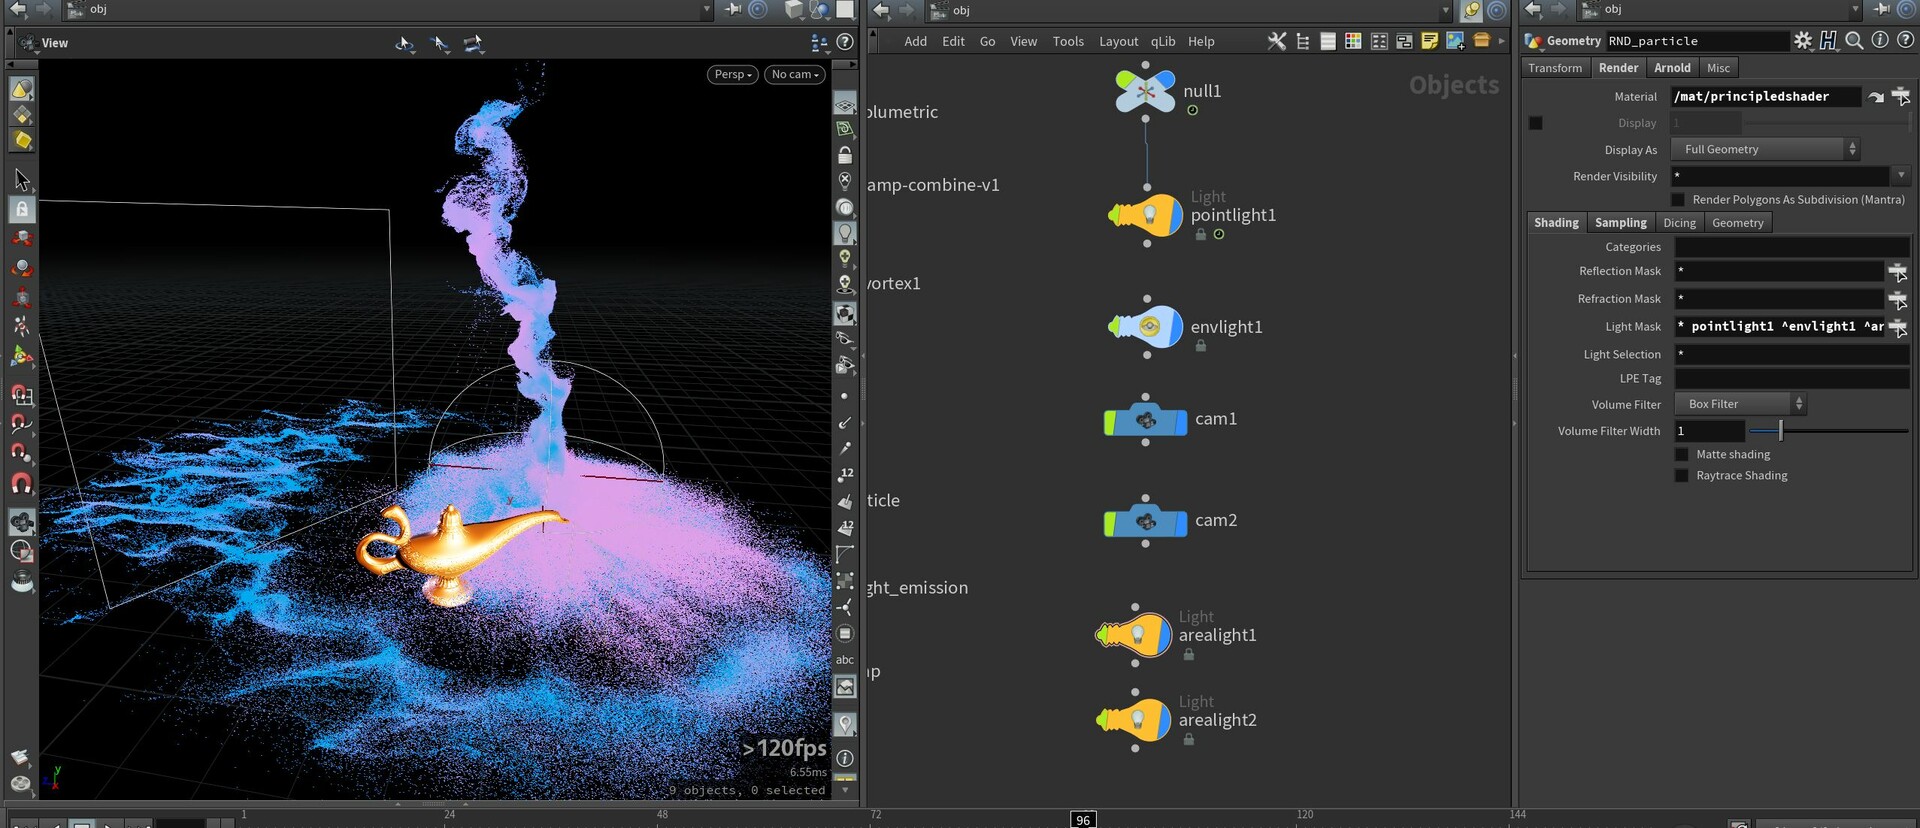Open the Persp viewport dropdown
Viewport: 1920px width, 828px height.
(x=732, y=75)
